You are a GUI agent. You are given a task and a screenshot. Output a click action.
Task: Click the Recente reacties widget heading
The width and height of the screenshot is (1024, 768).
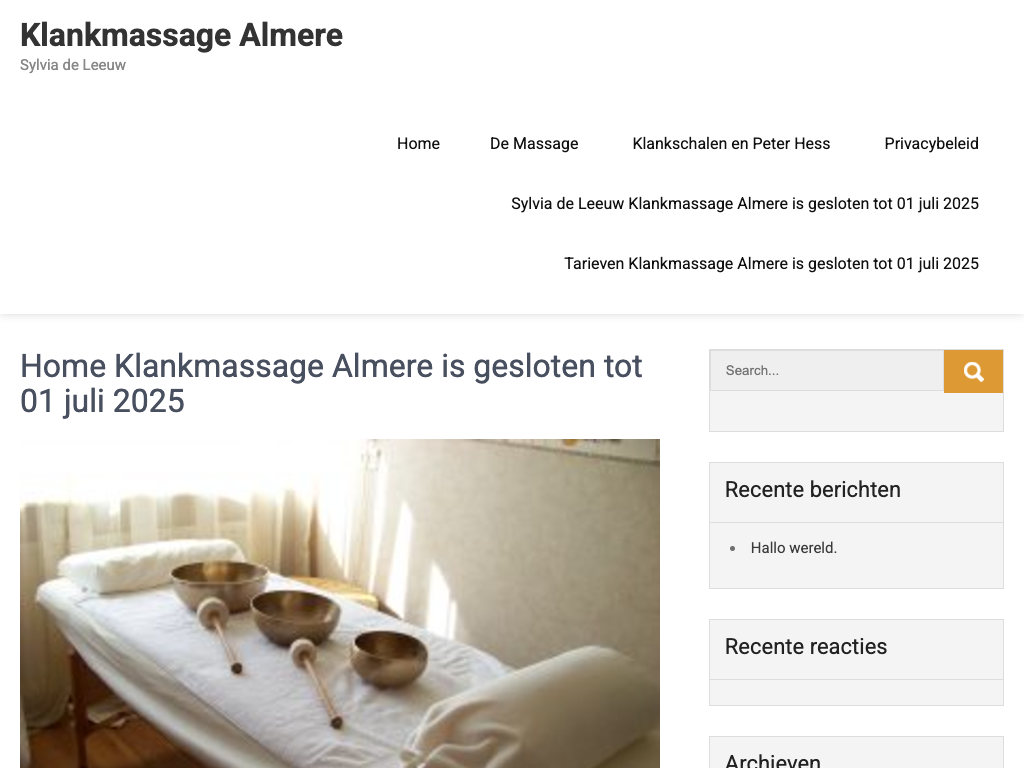(x=806, y=647)
